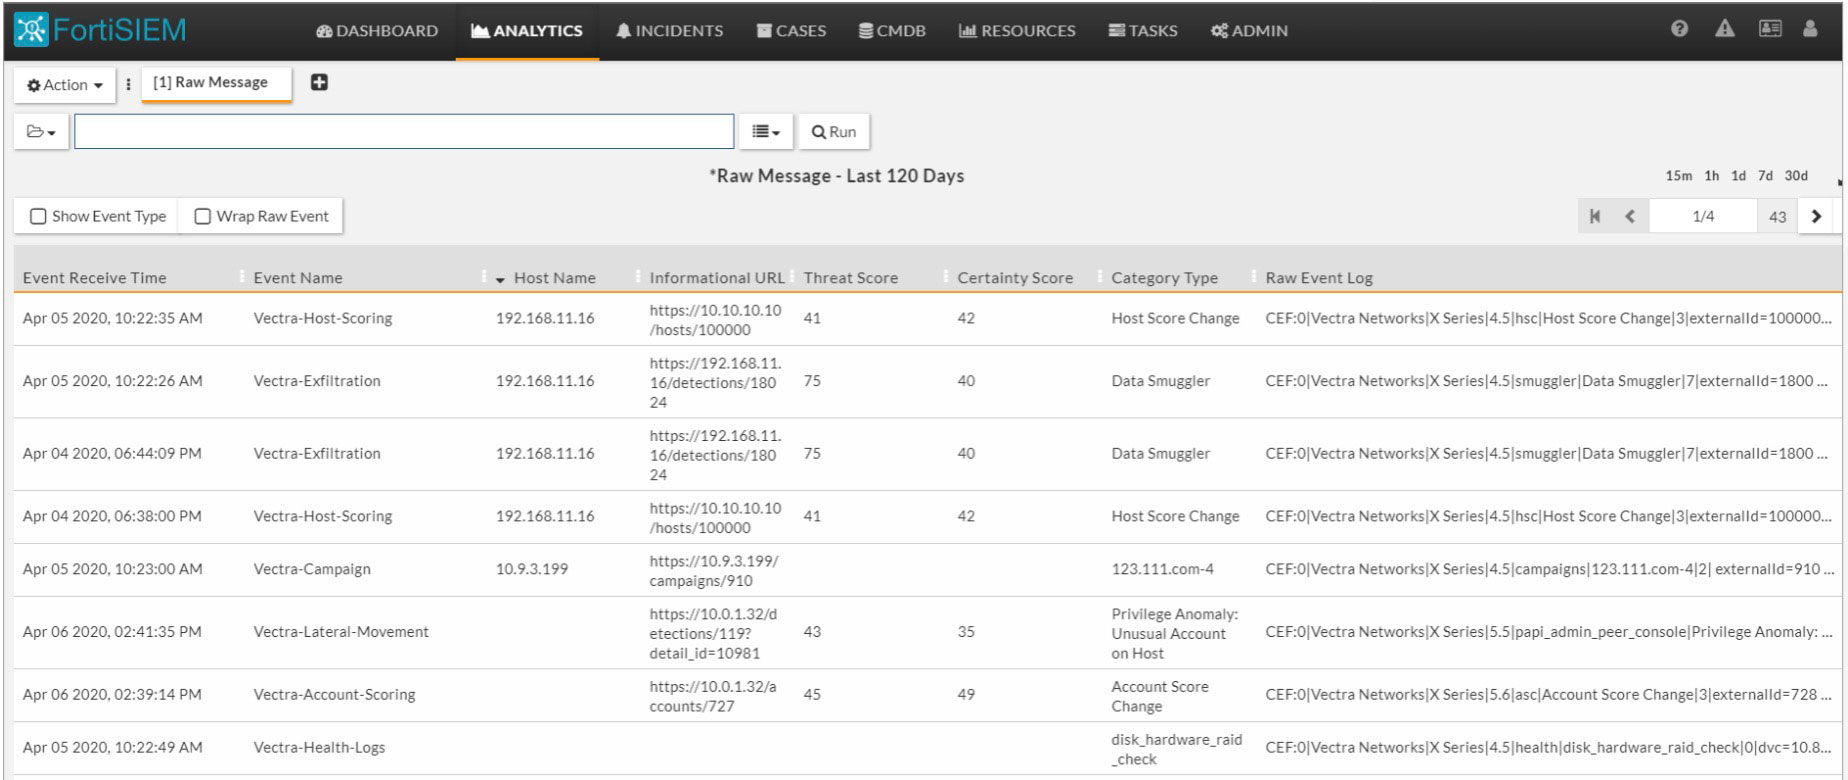
Task: Open the Action dropdown menu
Action: click(65, 85)
